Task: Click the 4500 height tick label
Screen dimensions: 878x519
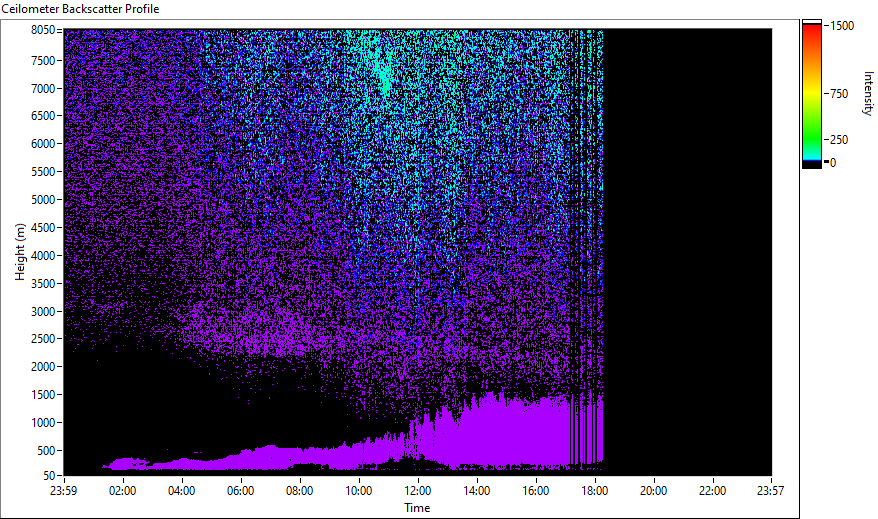Action: [x=43, y=228]
